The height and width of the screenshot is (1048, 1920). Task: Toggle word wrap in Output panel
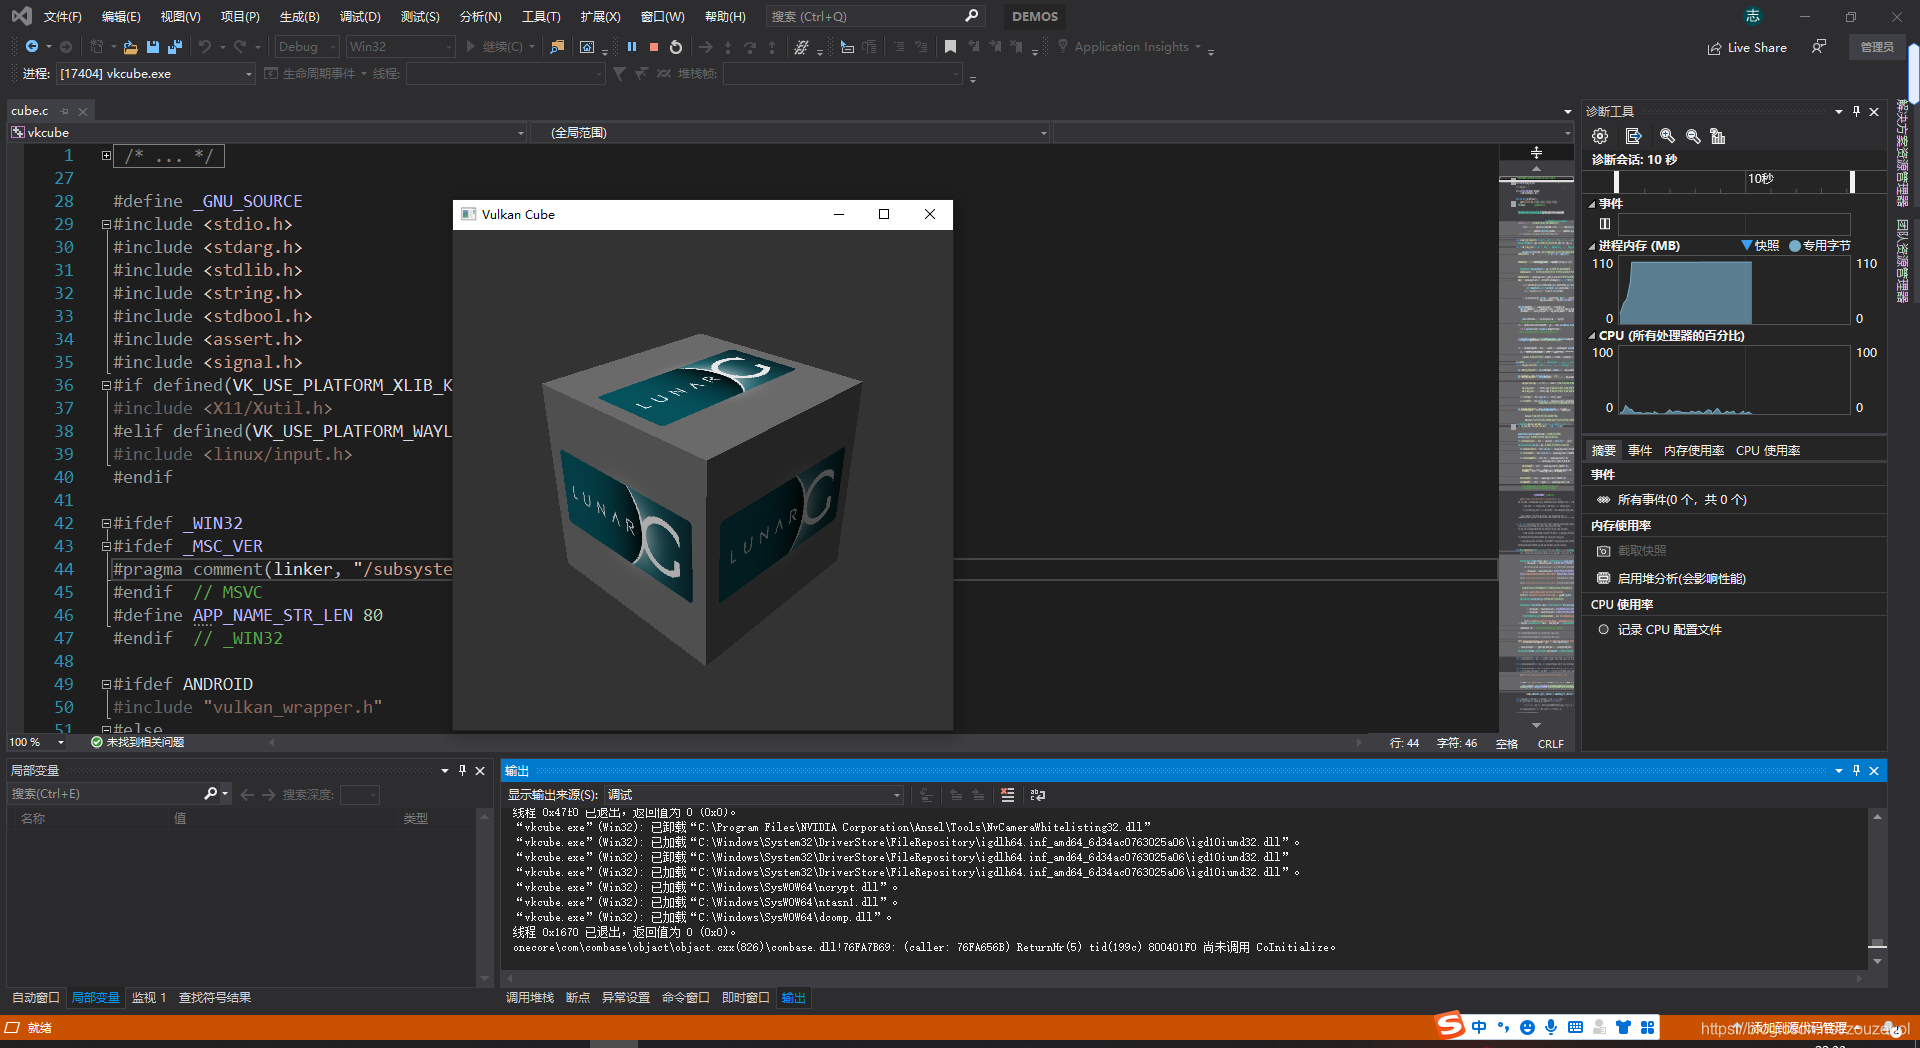click(x=1038, y=795)
